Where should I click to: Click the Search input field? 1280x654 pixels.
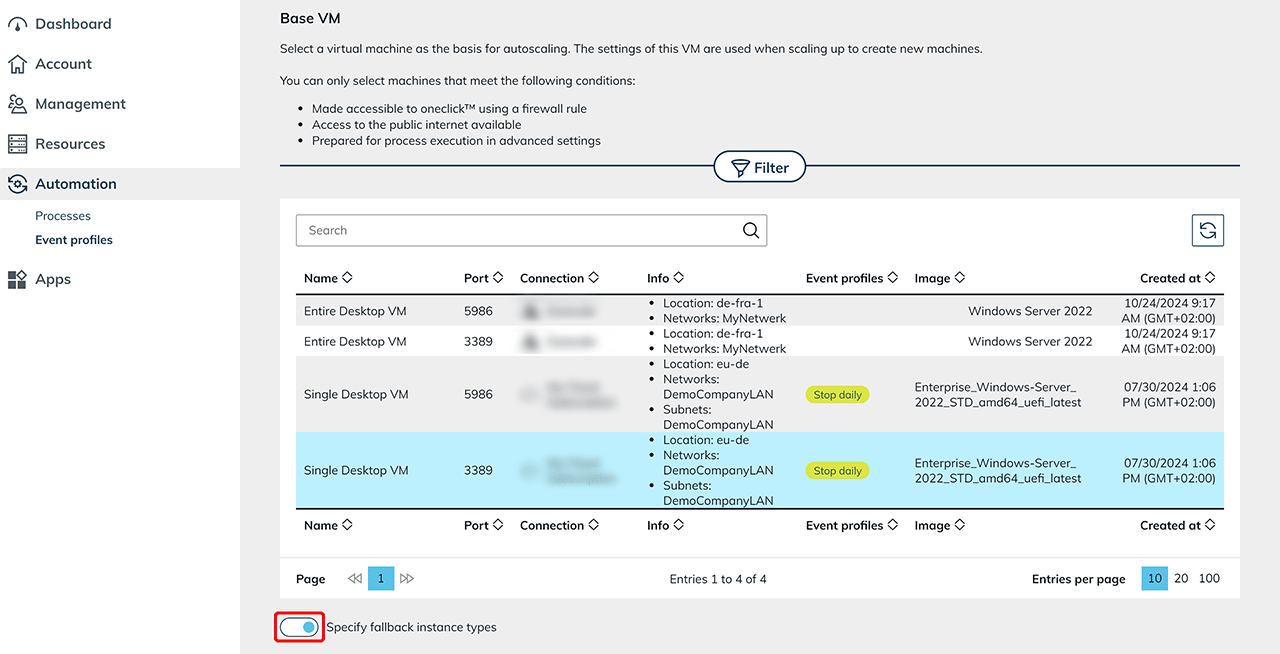click(x=520, y=230)
